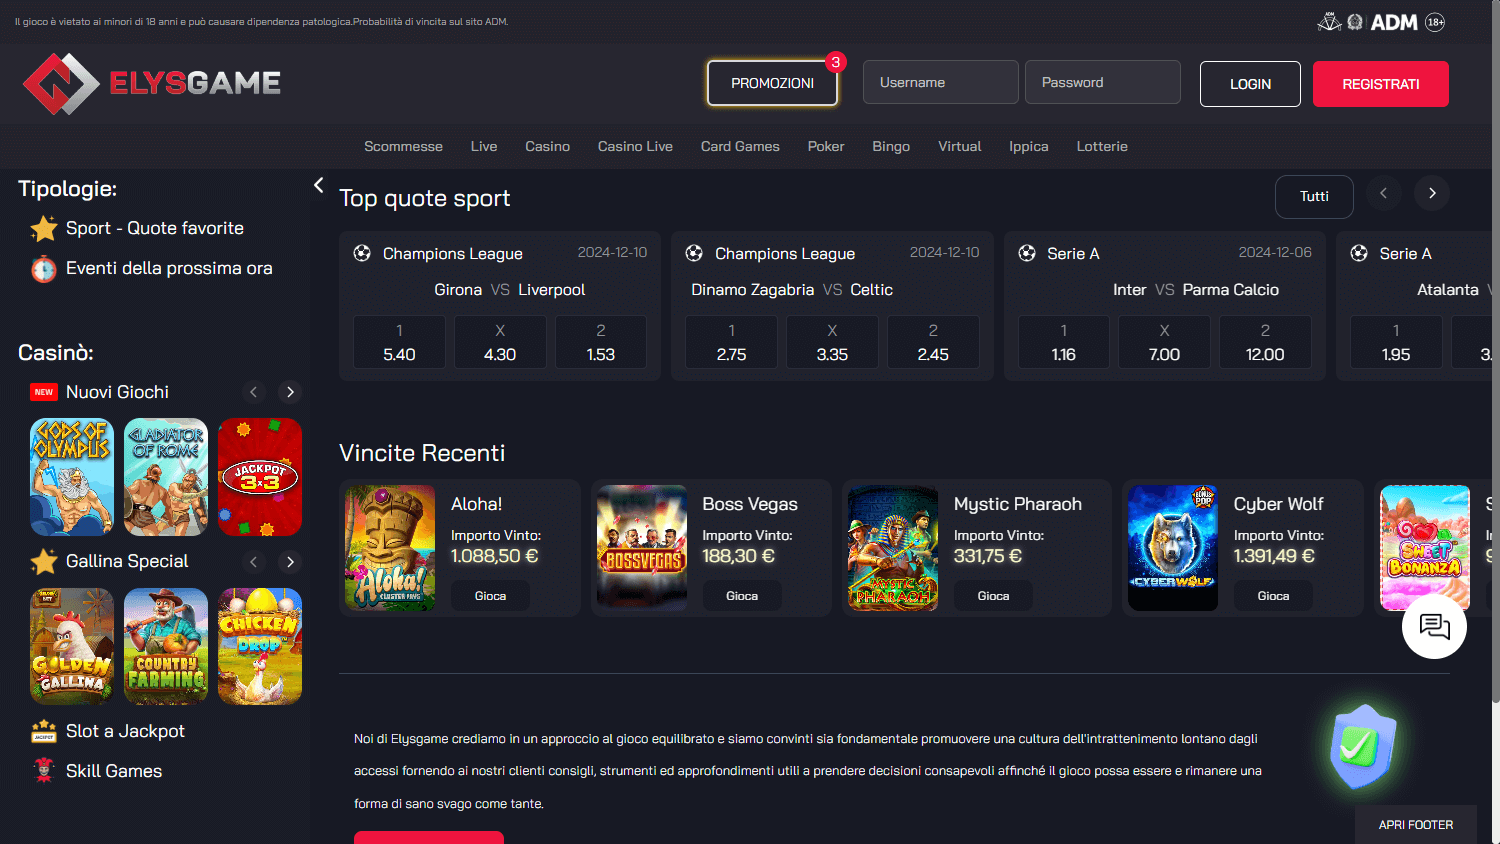Select draw odds 3.35 for Dinamo Zagabria vs Celtic

point(832,342)
